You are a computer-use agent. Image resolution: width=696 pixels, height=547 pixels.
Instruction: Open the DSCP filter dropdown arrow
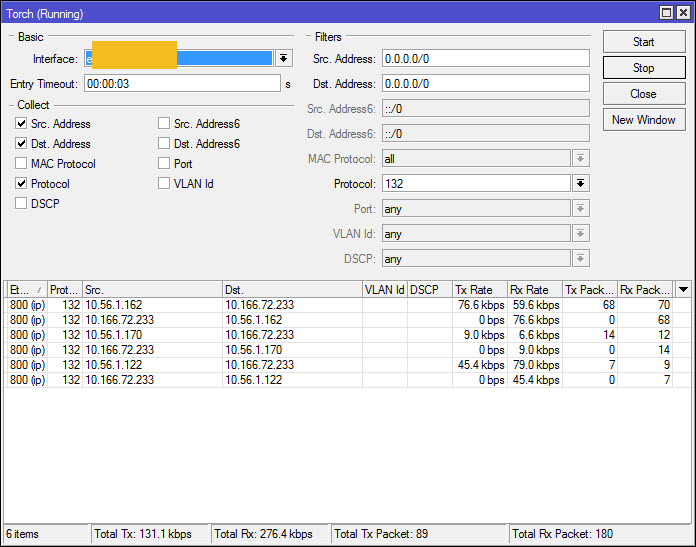point(581,258)
